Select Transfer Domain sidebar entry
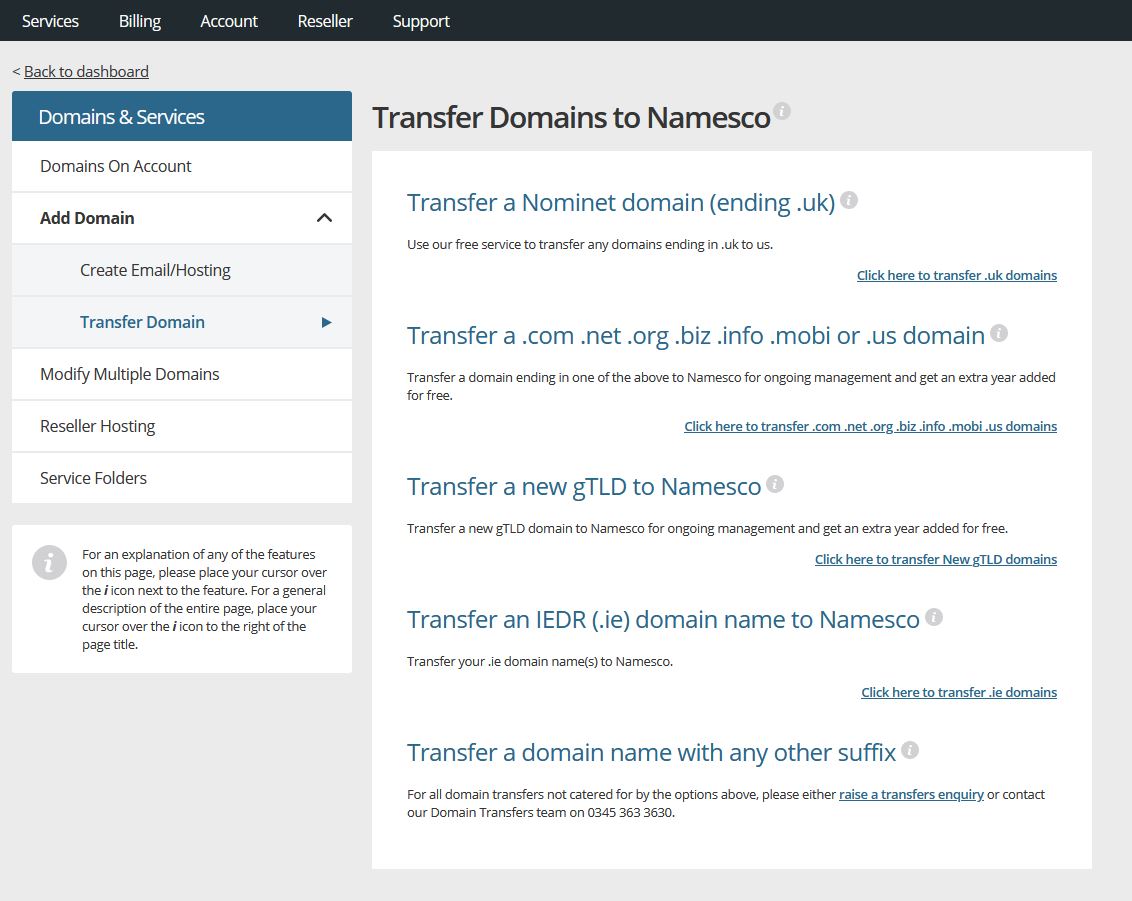 (x=182, y=322)
